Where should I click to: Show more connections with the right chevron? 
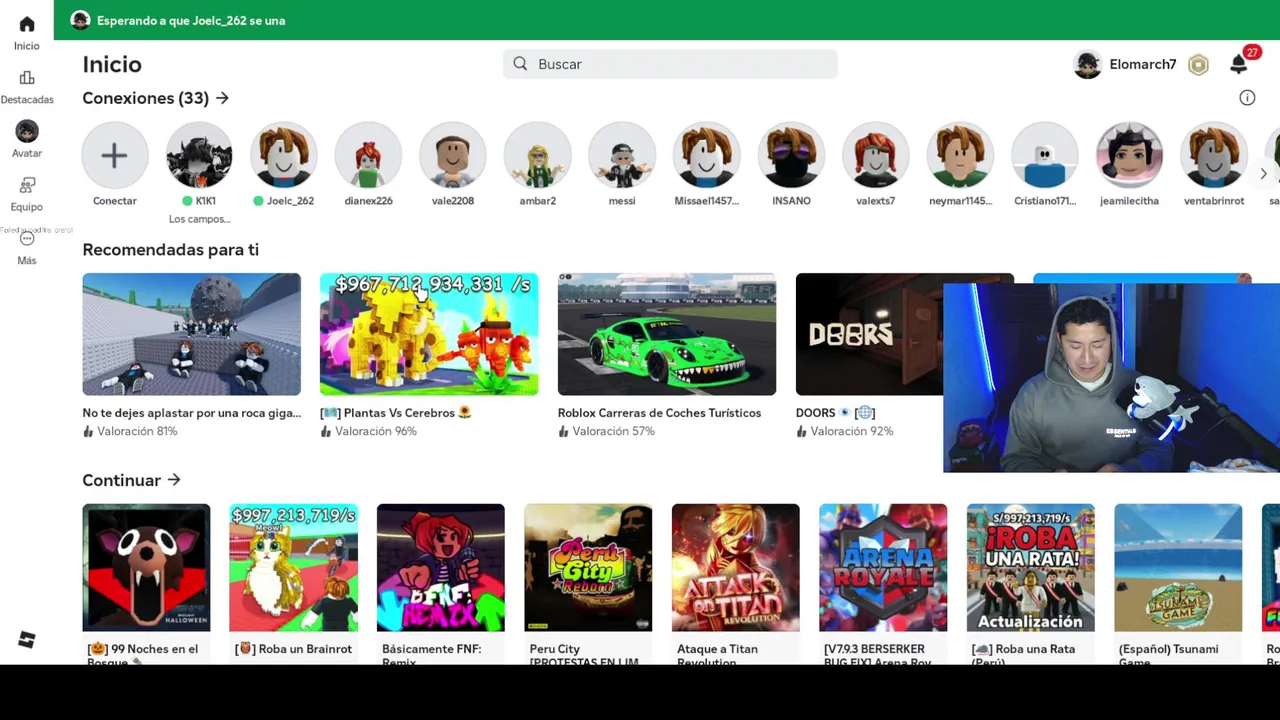click(1263, 174)
